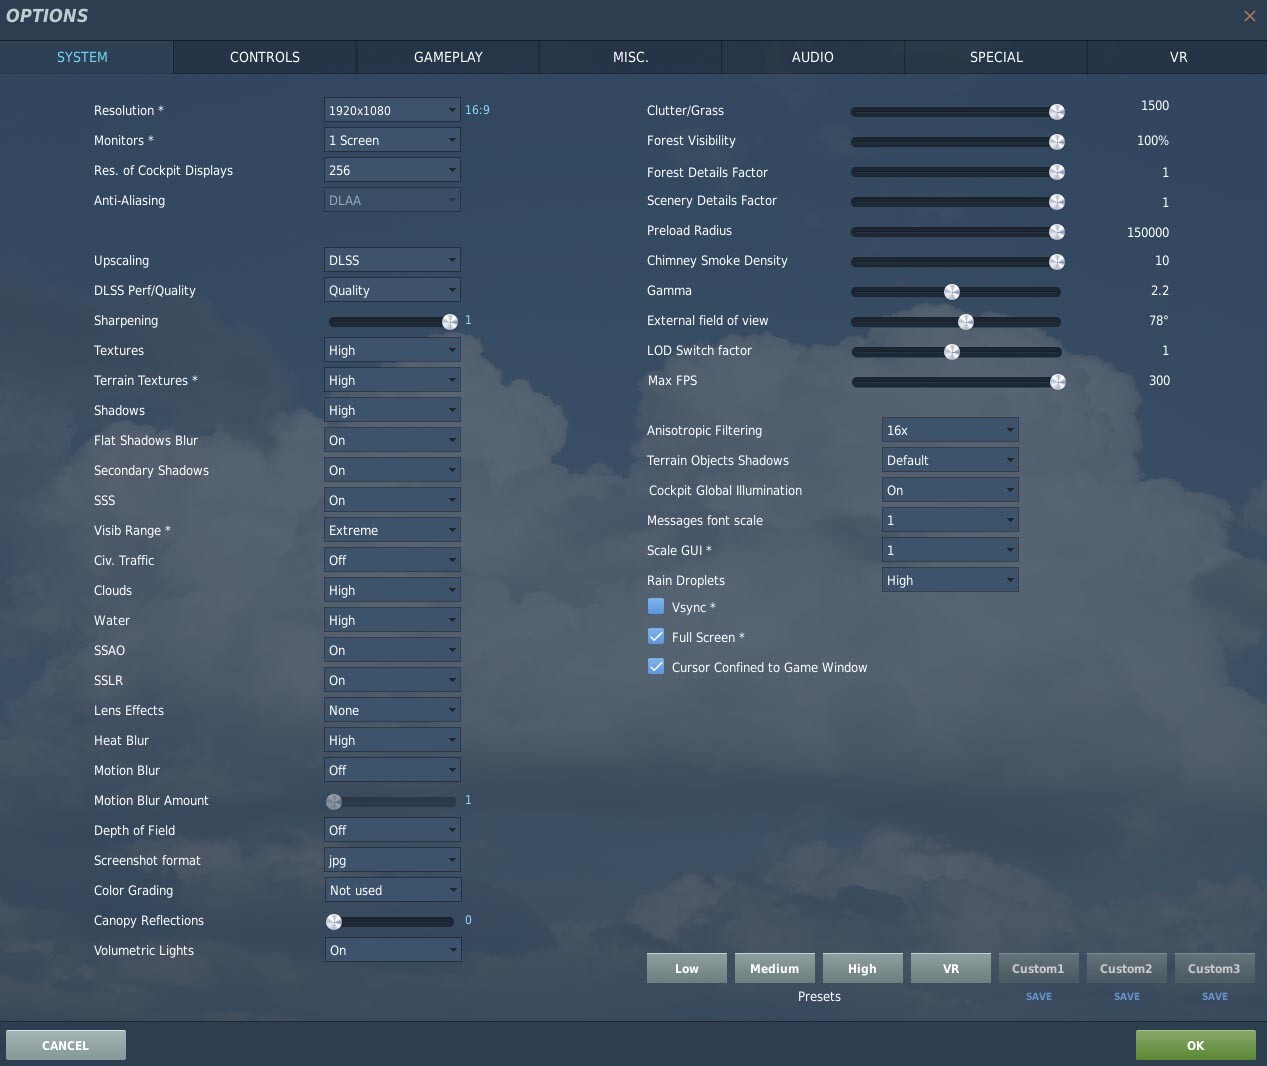The width and height of the screenshot is (1267, 1066).
Task: Change the DLSS Perf/Quality dropdown
Action: coord(392,290)
